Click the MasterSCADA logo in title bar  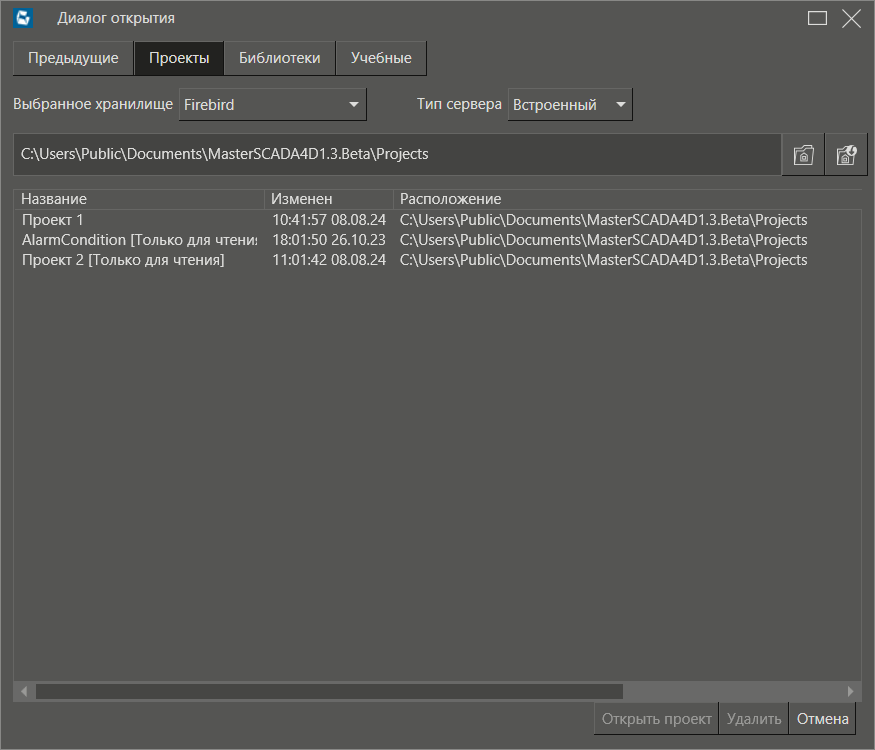coord(25,17)
